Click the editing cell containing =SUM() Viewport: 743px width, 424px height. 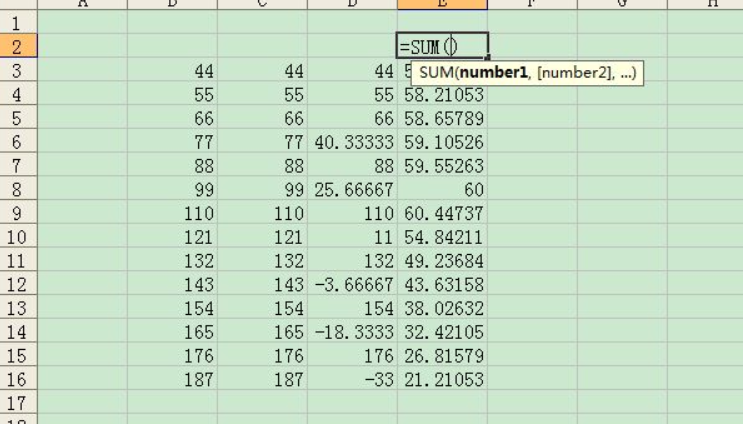(442, 45)
